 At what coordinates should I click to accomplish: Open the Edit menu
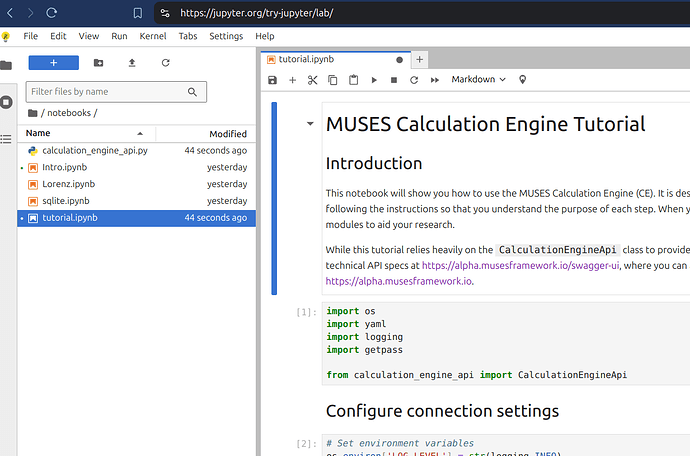58,36
